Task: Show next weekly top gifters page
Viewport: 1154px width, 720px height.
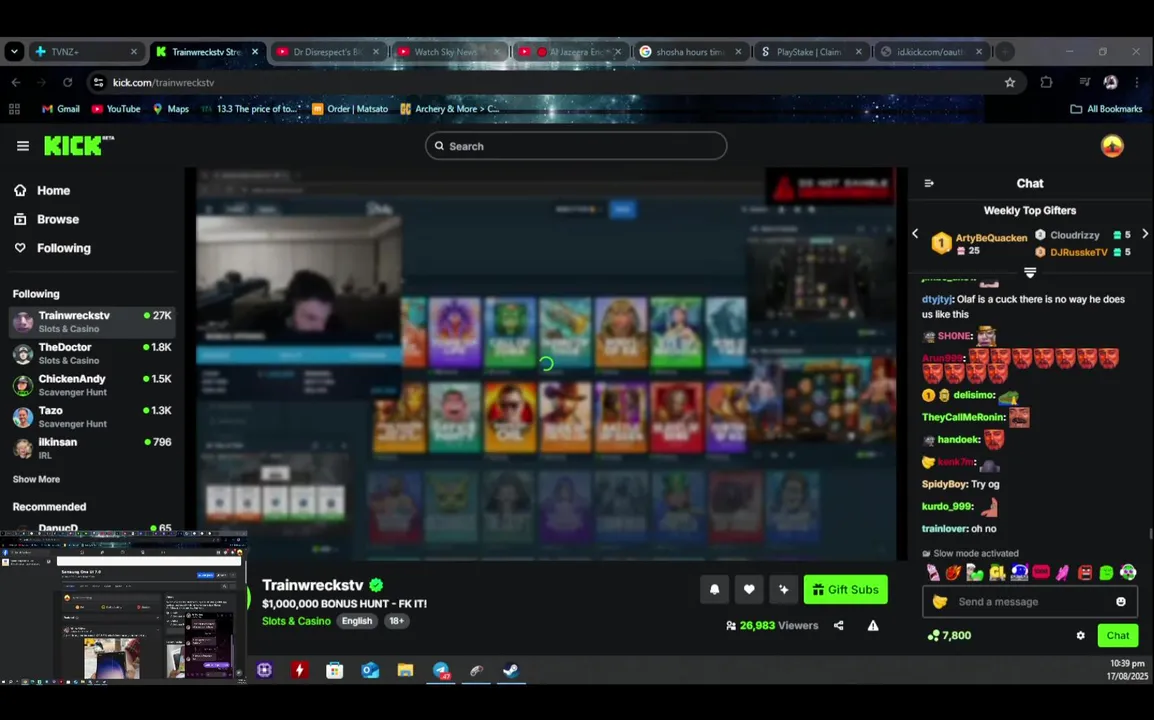Action: (1144, 233)
